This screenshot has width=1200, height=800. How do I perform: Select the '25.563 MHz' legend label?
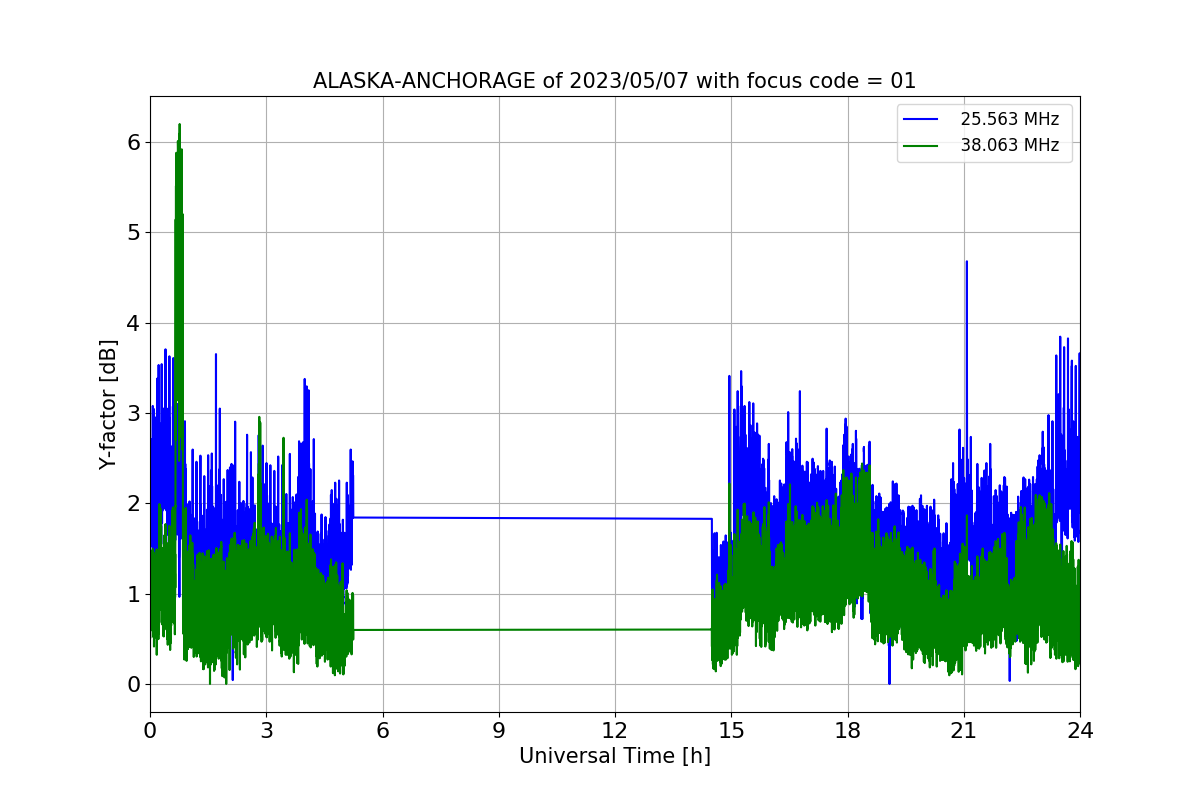[1010, 119]
